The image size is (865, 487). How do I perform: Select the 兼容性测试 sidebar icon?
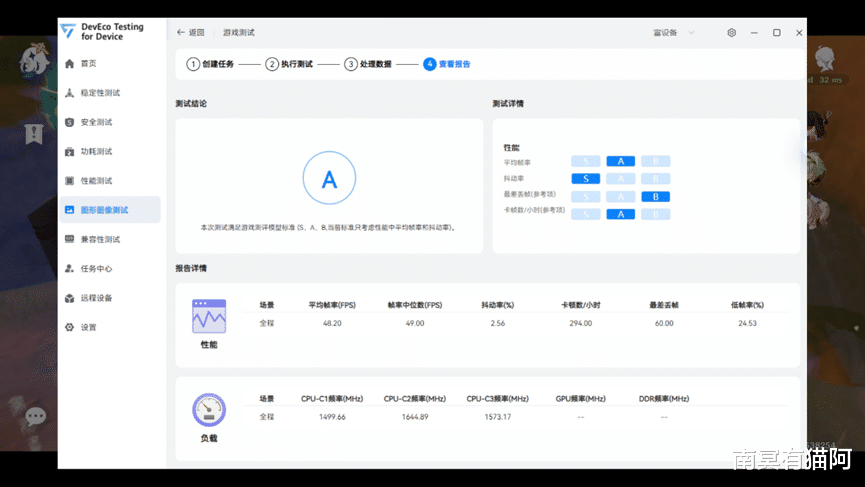coord(70,239)
